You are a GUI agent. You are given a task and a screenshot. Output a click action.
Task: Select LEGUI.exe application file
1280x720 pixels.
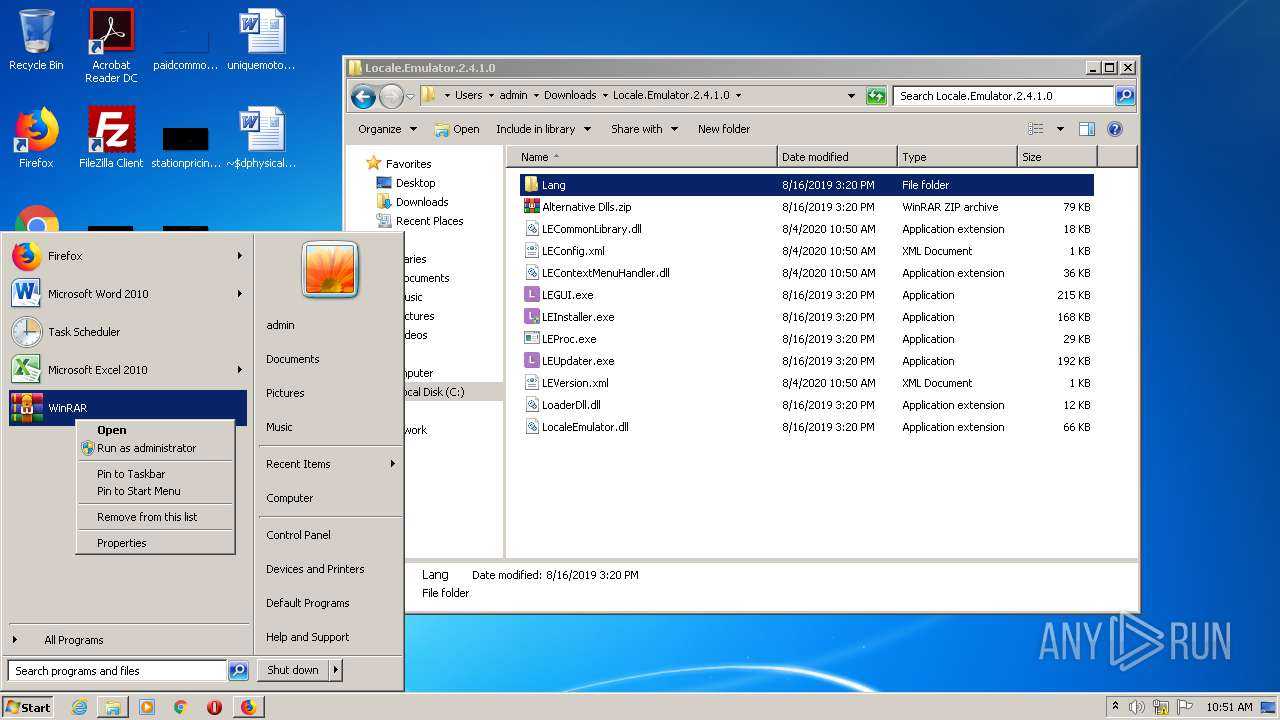coord(567,295)
